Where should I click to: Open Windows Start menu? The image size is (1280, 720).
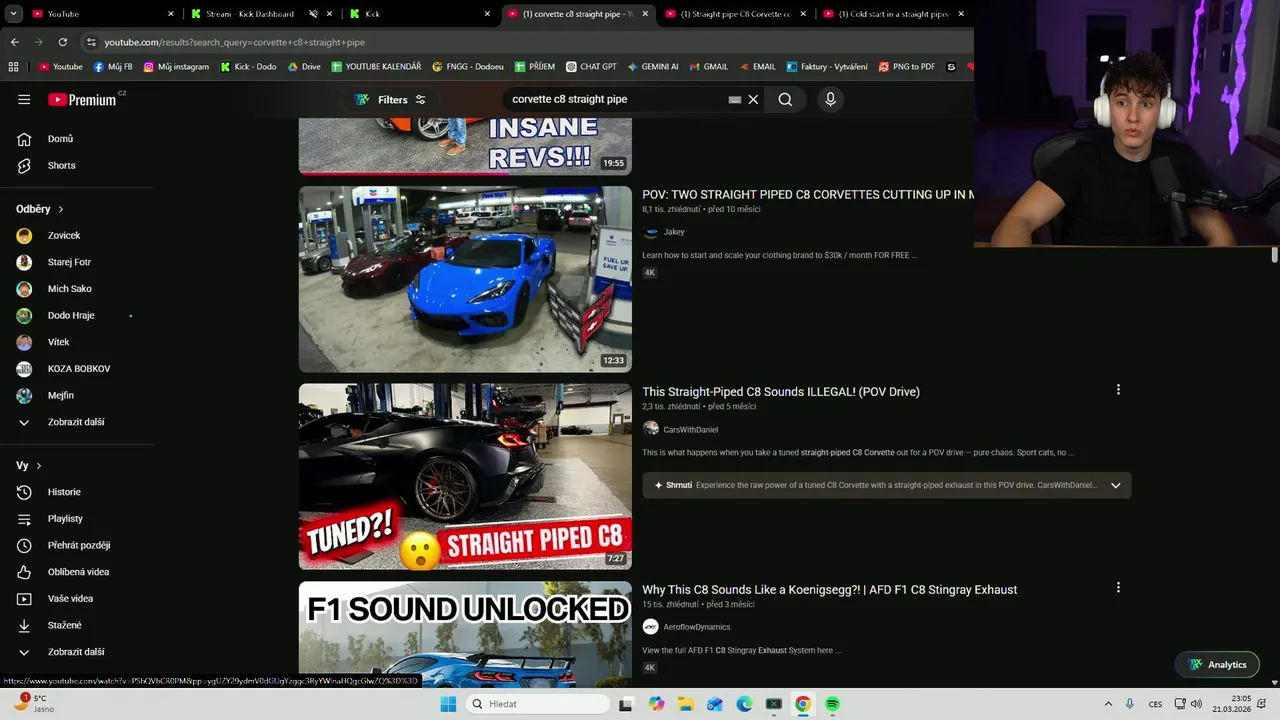[448, 704]
